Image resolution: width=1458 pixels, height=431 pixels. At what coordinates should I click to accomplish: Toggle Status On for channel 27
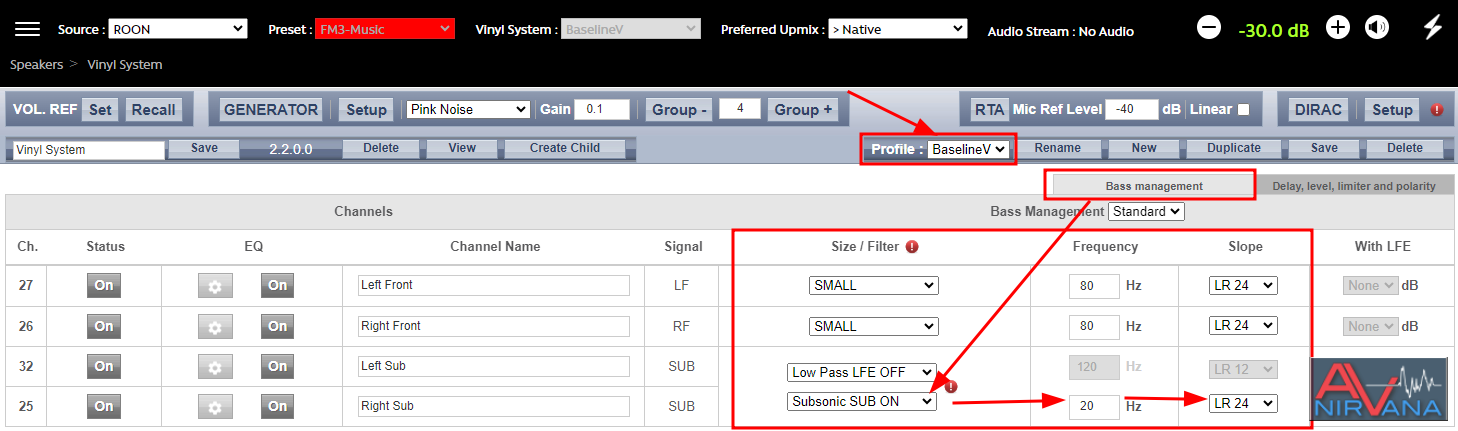coord(104,285)
